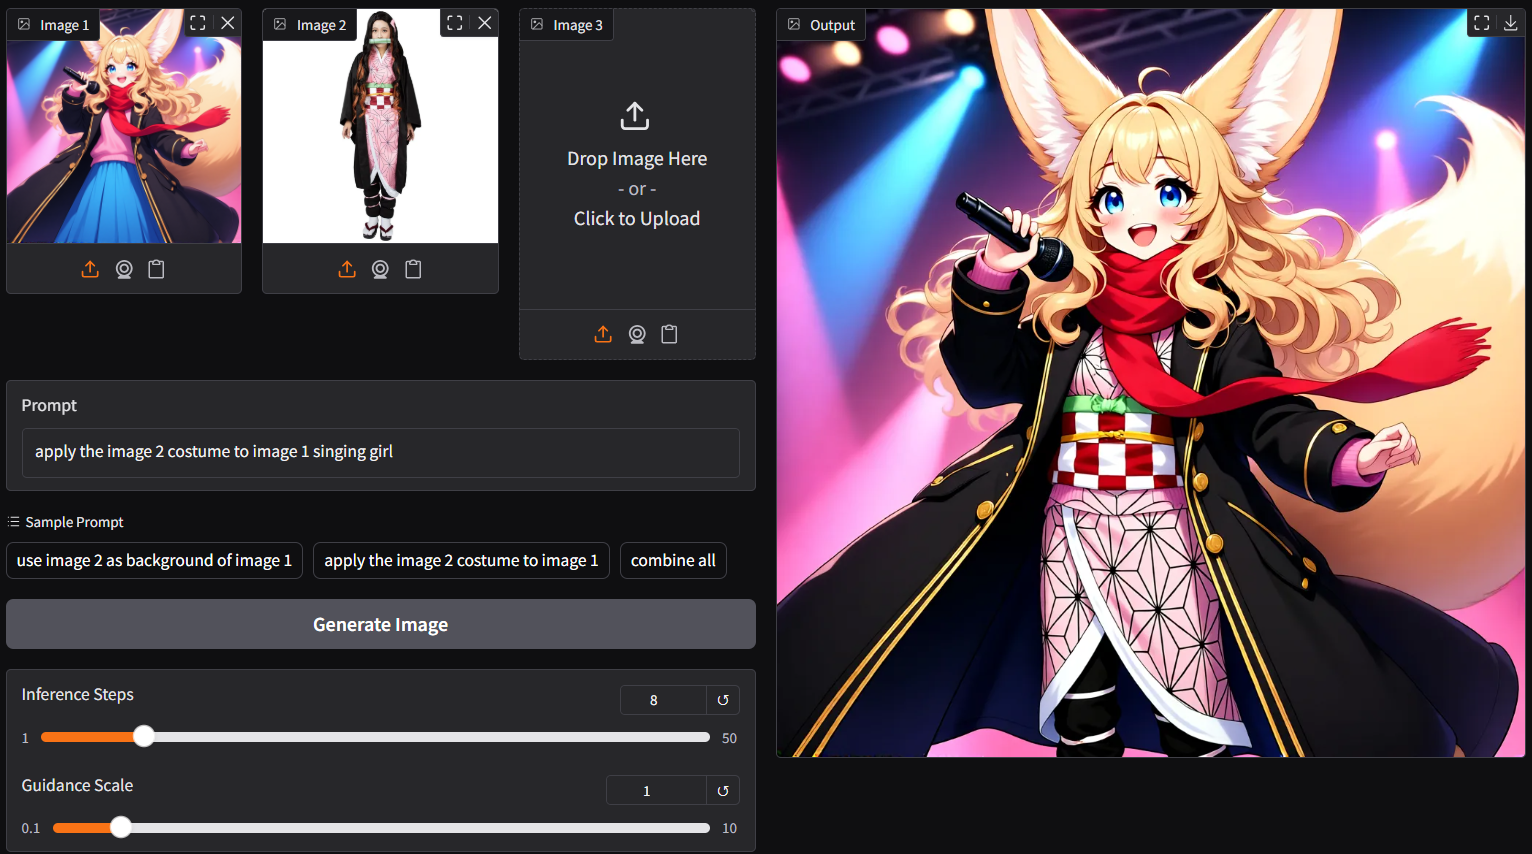The width and height of the screenshot is (1532, 854).
Task: Click the generated Output image
Action: tap(1151, 383)
